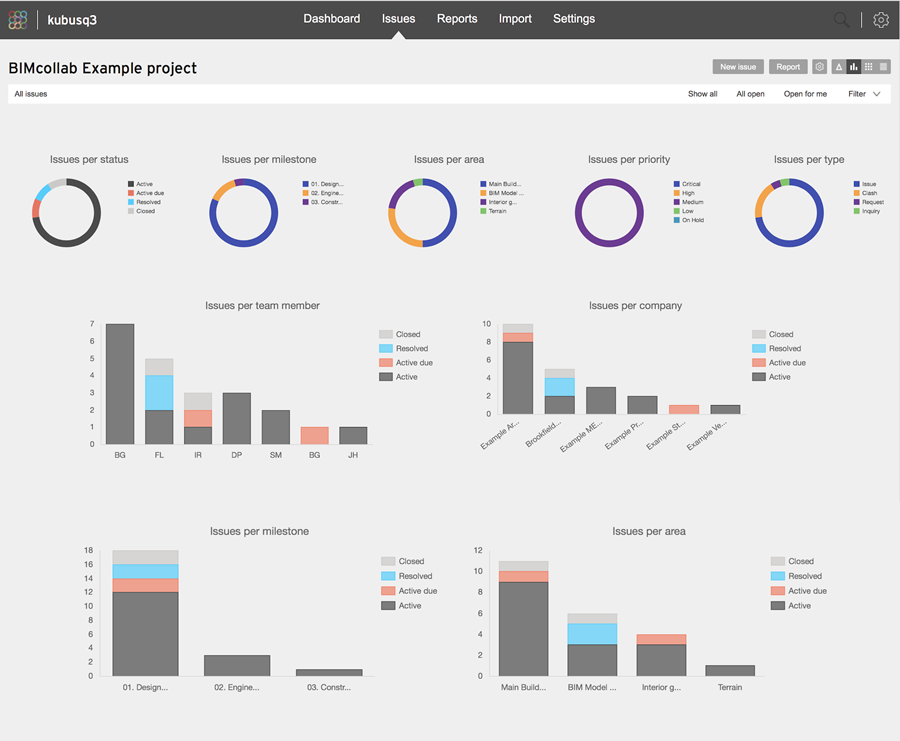Switch to the markers triangle view icon
900x741 pixels.
click(x=838, y=66)
